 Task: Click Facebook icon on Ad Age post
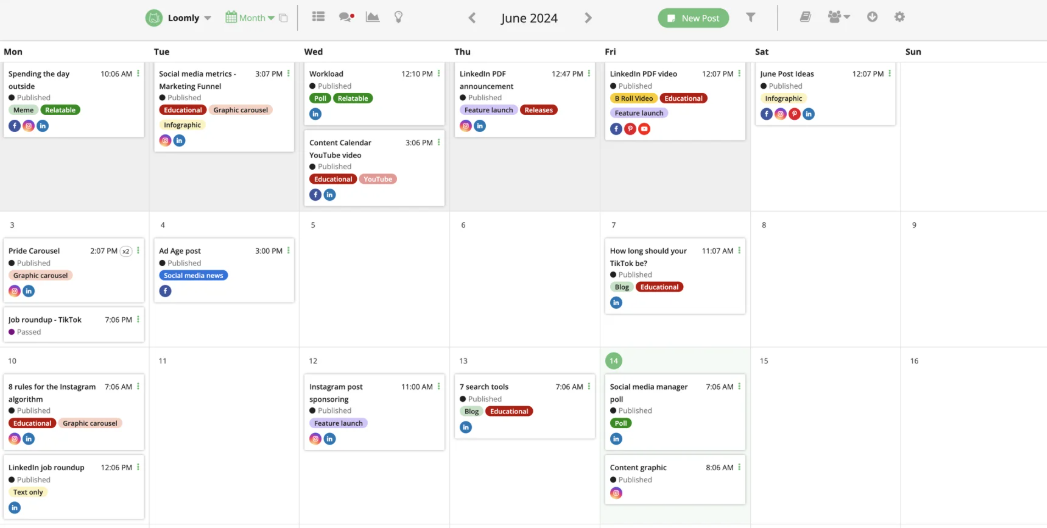click(165, 290)
